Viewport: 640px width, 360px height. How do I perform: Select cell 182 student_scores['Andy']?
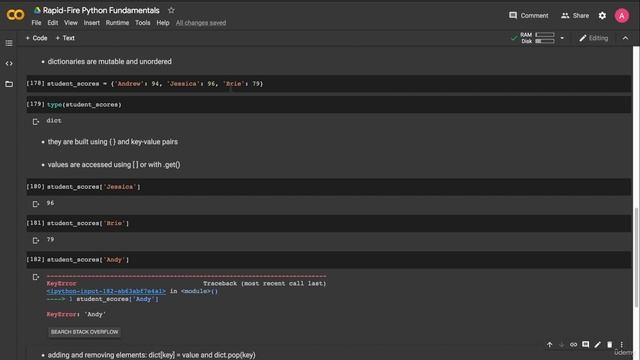click(329, 260)
